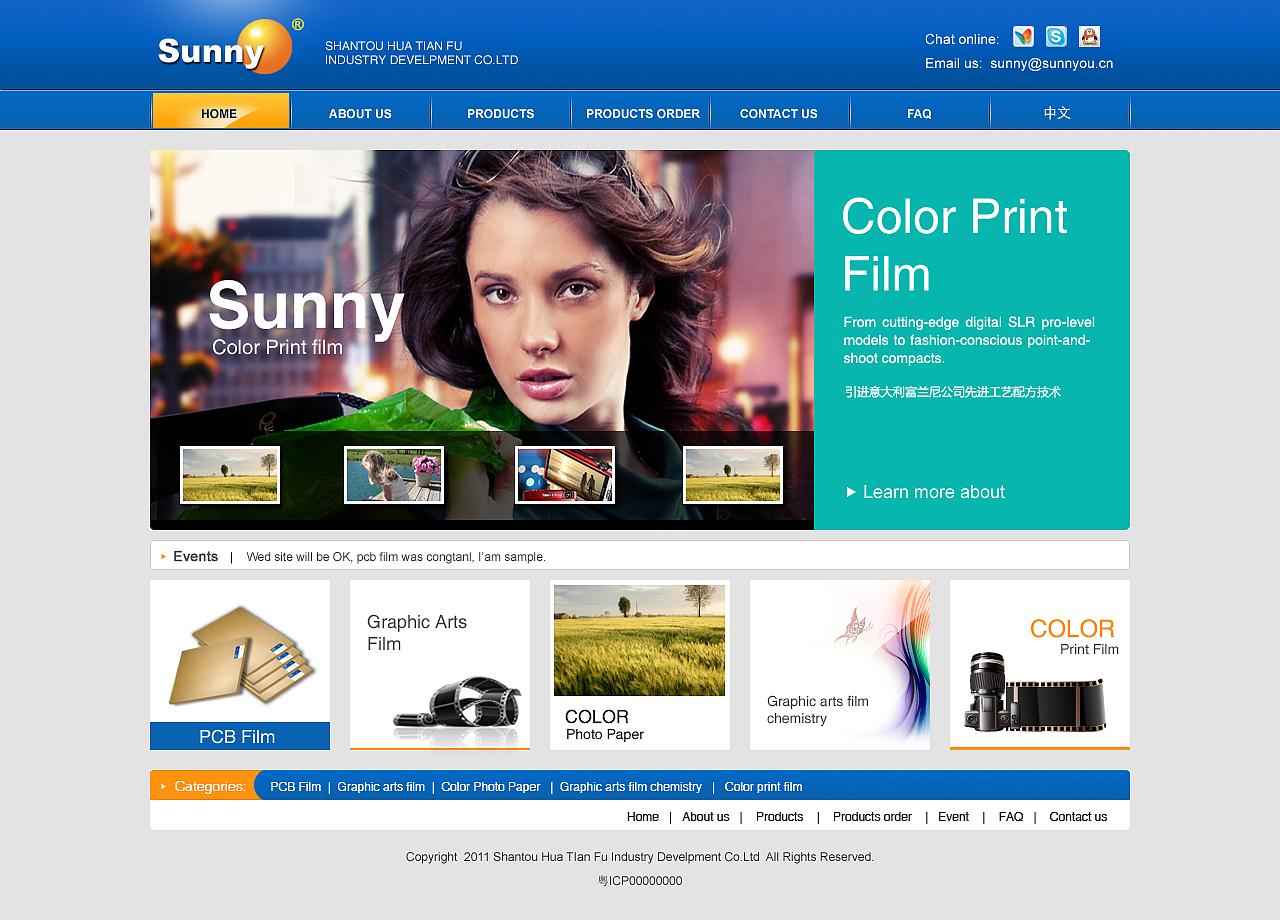Open MSN chat icon in header
The image size is (1280, 920).
1022,37
